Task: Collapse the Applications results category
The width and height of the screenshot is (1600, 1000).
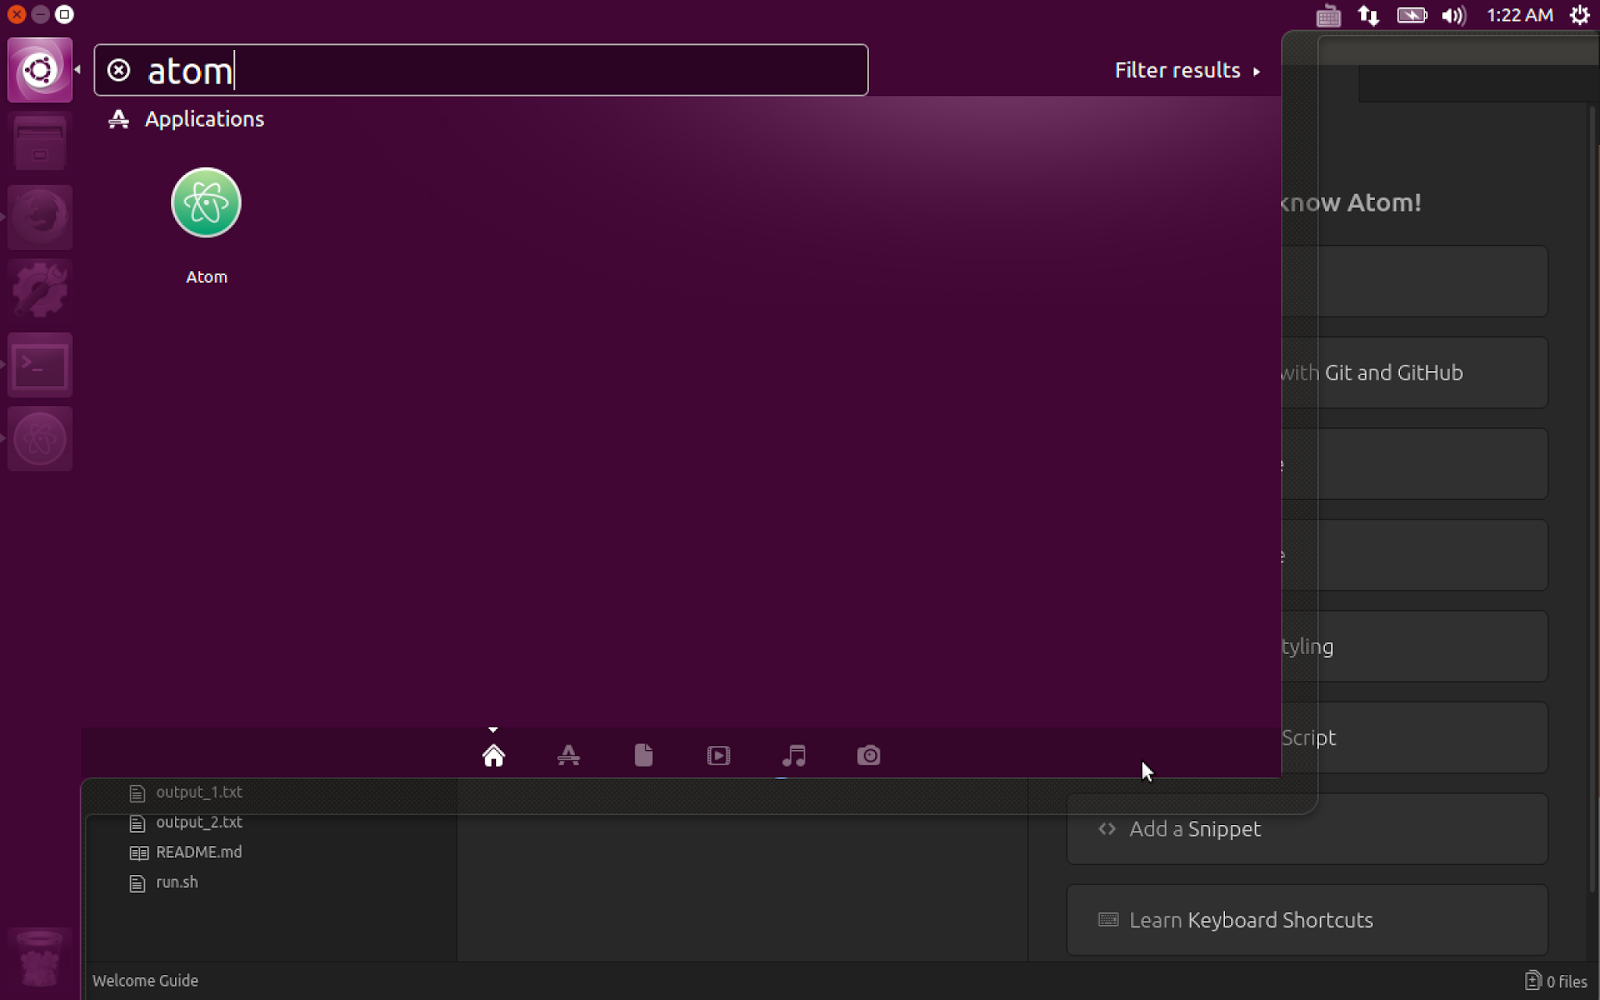Action: 187,119
